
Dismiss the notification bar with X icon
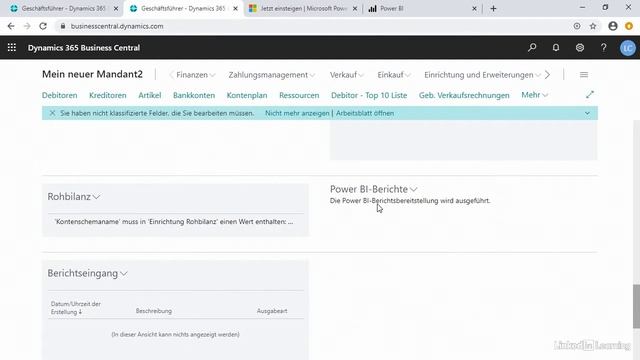[x=52, y=113]
